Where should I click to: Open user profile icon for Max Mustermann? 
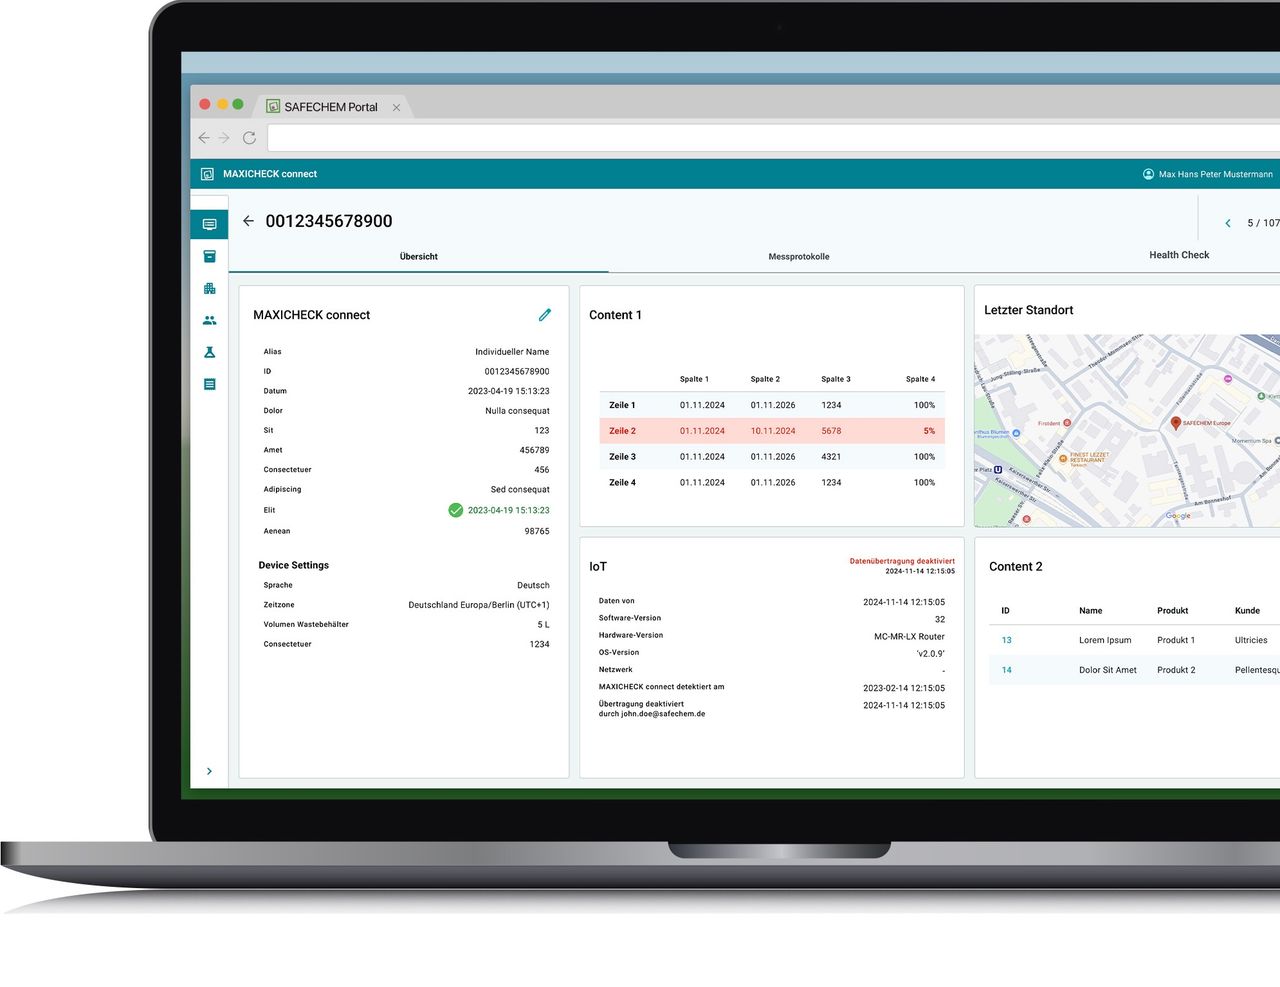click(x=1148, y=174)
